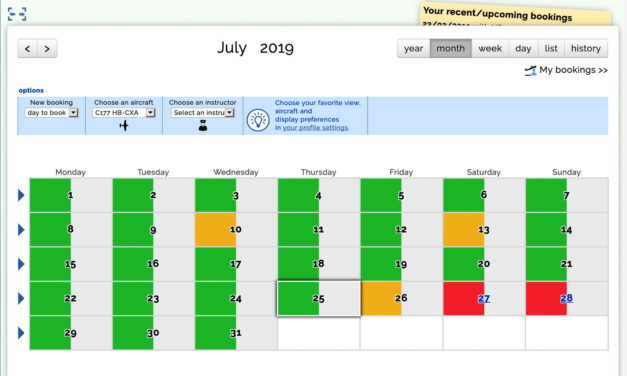Select the orange day 10 cell
The width and height of the screenshot is (627, 376).
[236, 230]
